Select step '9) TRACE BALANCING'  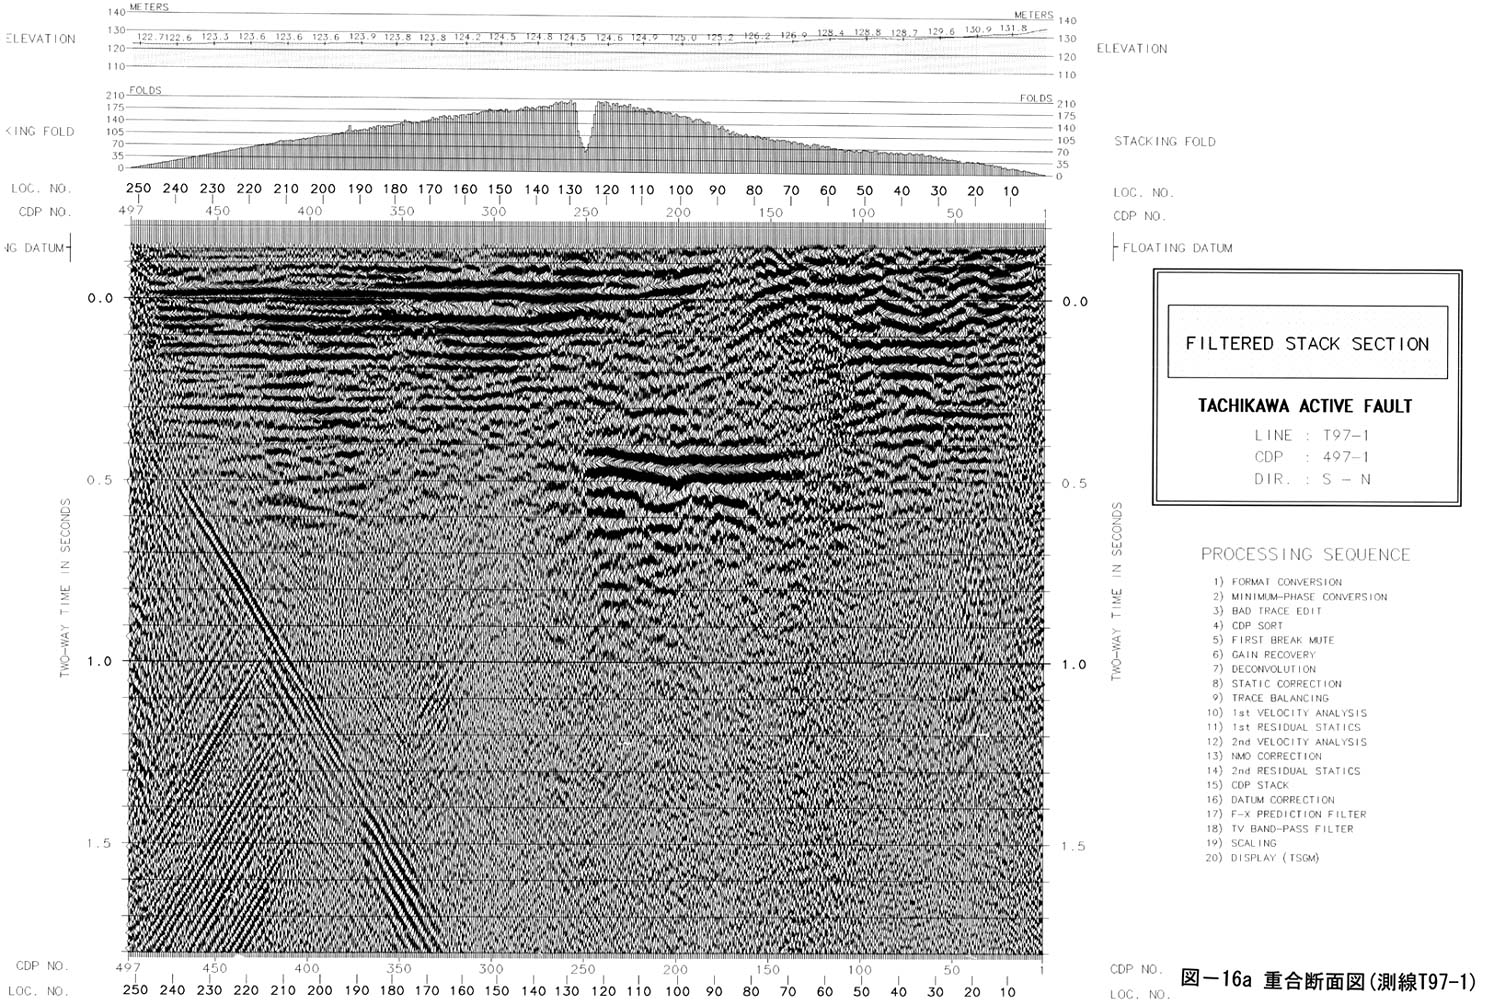(1270, 698)
